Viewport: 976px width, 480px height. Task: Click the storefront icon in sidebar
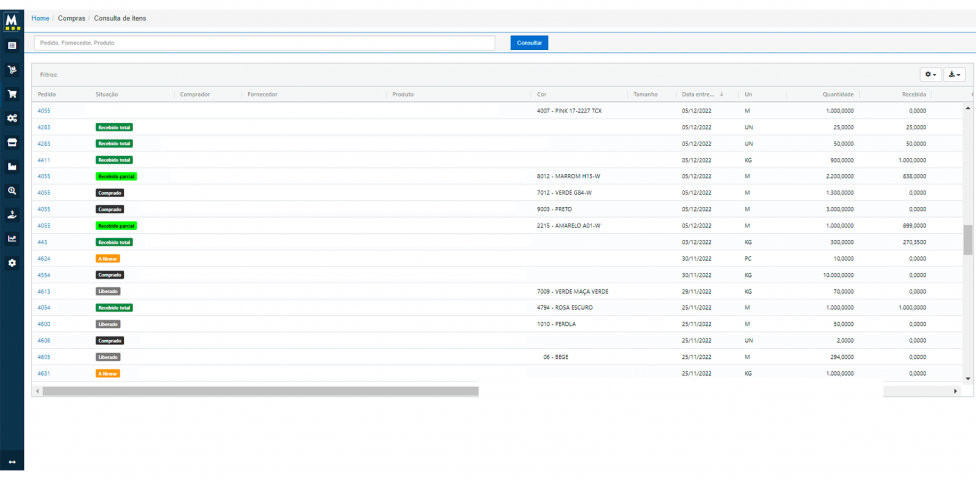point(12,142)
